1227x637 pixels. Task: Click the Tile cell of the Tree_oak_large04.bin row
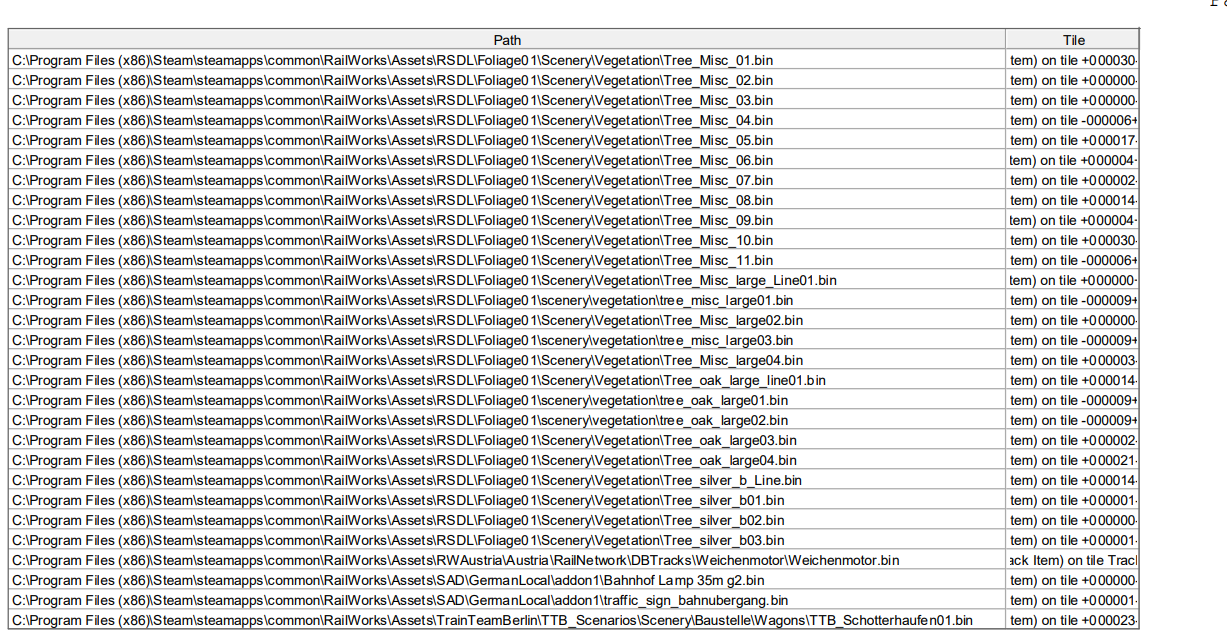coord(1073,460)
